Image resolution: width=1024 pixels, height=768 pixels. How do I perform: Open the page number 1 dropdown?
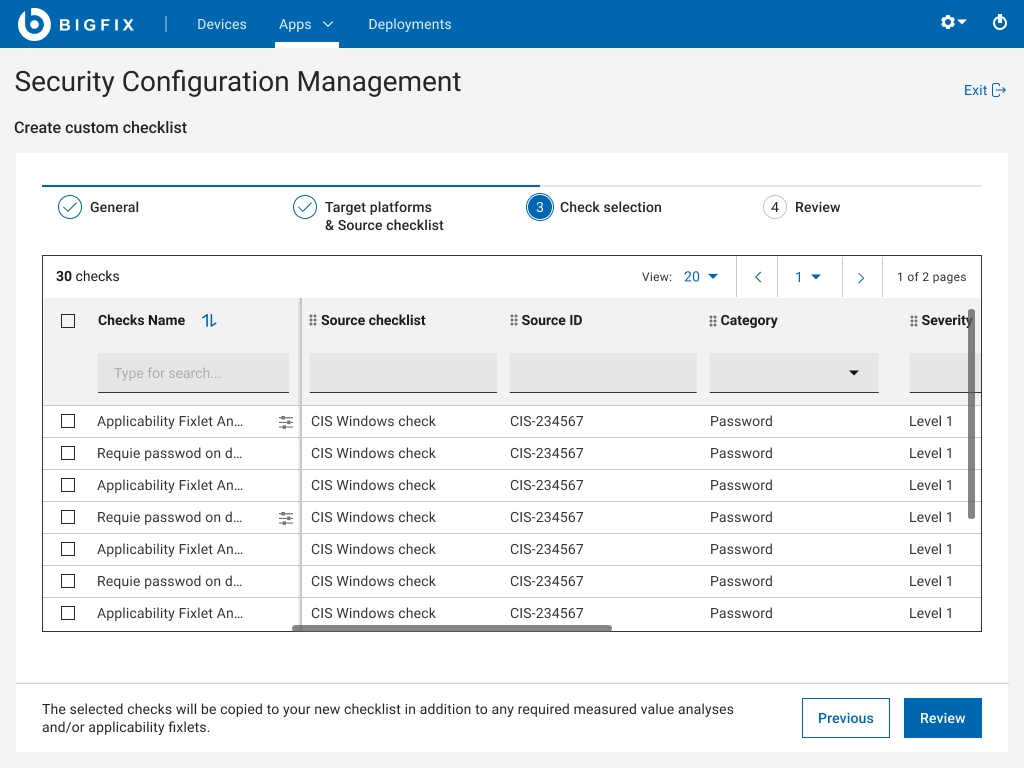pos(808,277)
